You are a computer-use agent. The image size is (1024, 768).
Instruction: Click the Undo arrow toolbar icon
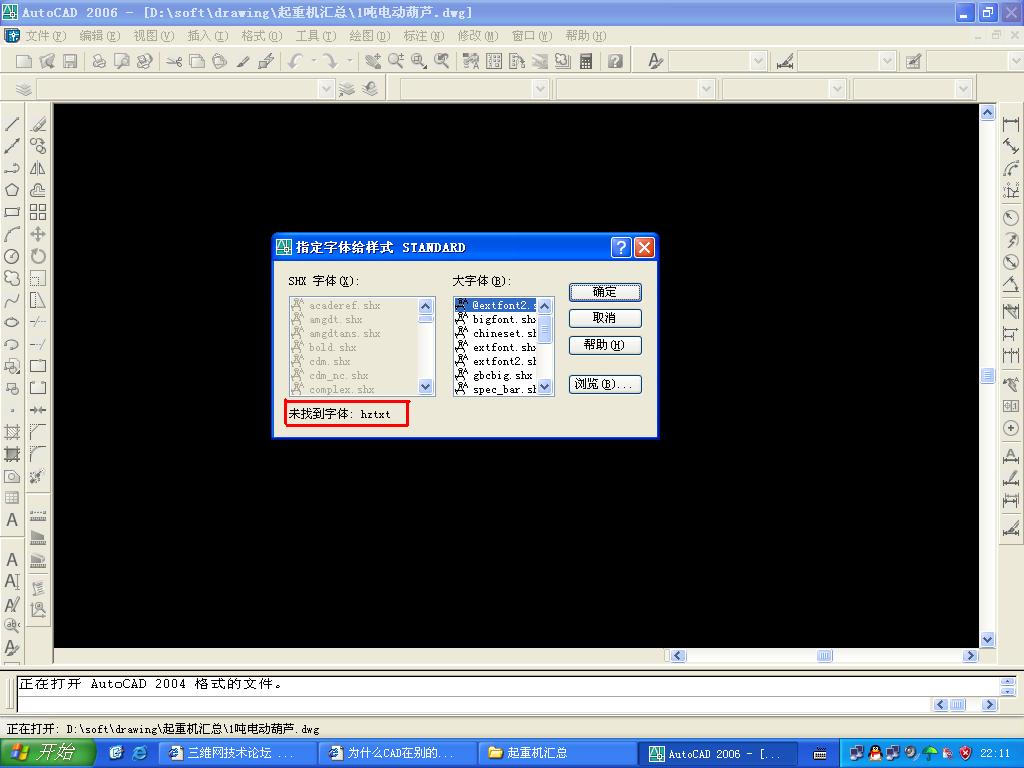coord(296,61)
